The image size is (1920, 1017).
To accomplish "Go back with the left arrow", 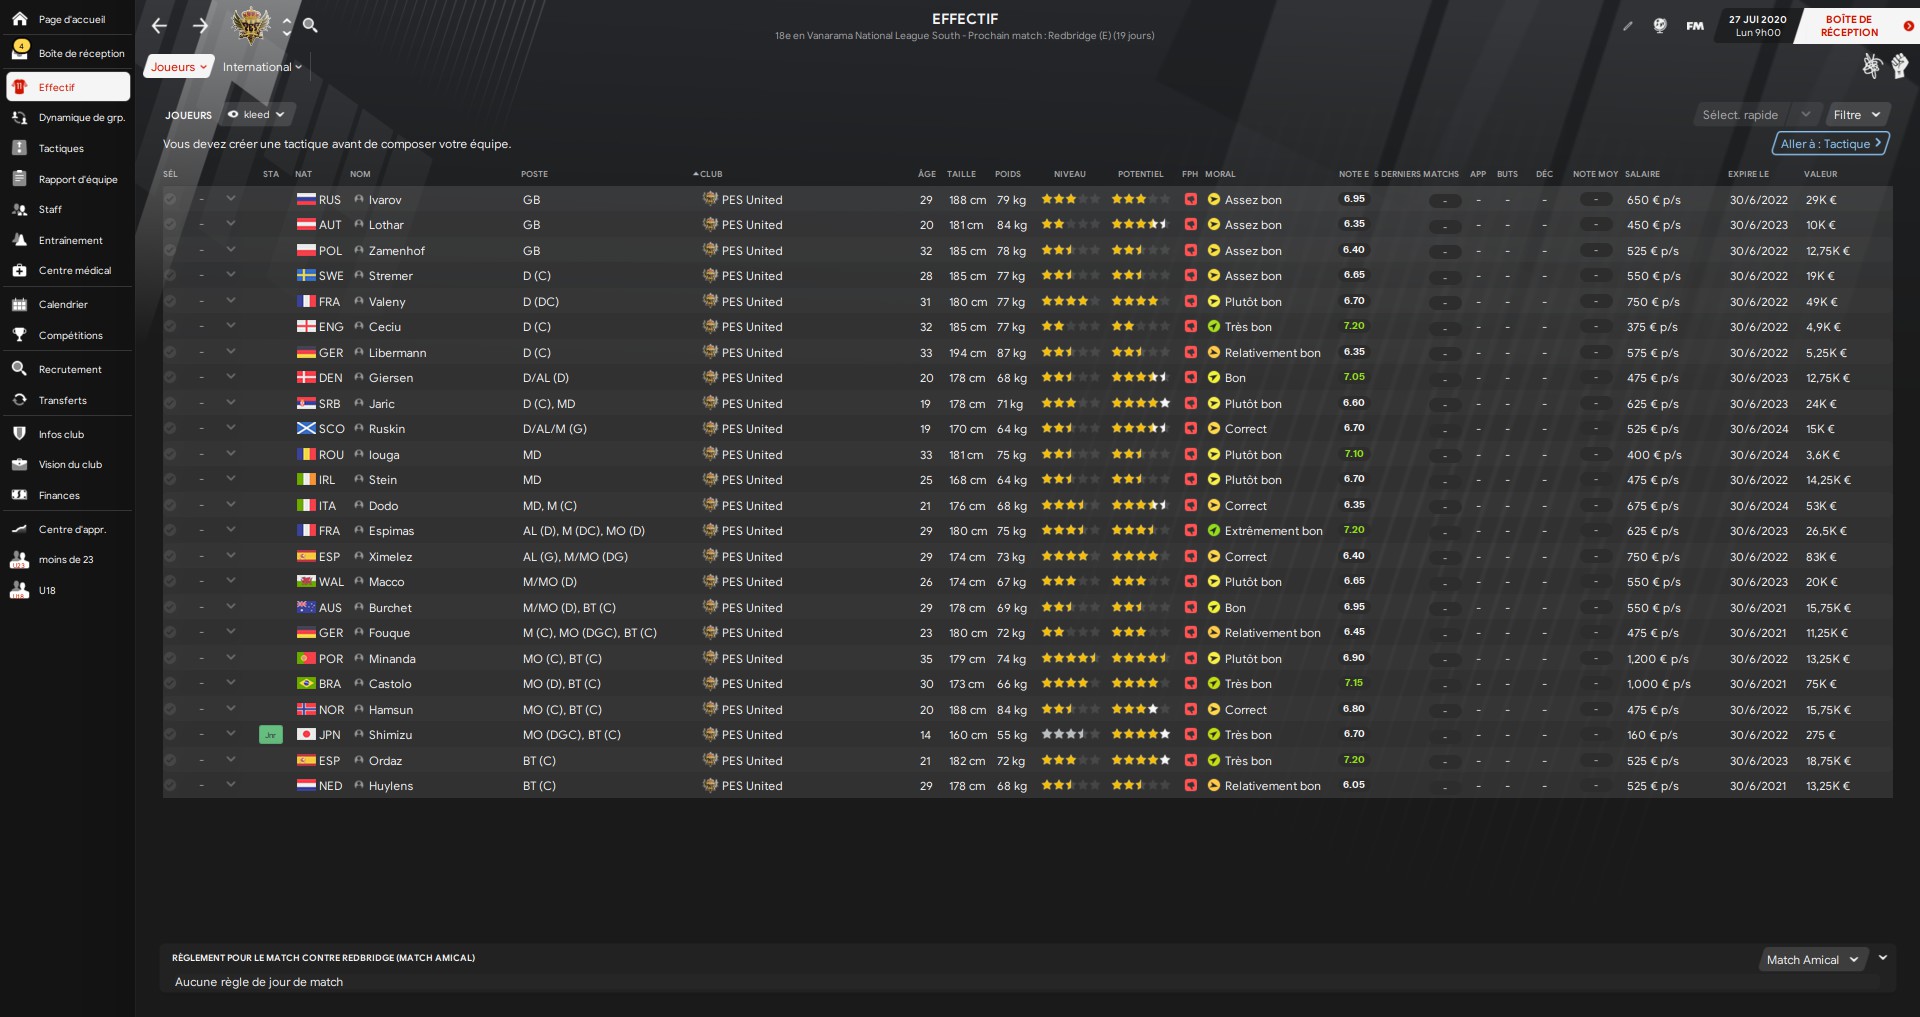I will pyautogui.click(x=159, y=26).
